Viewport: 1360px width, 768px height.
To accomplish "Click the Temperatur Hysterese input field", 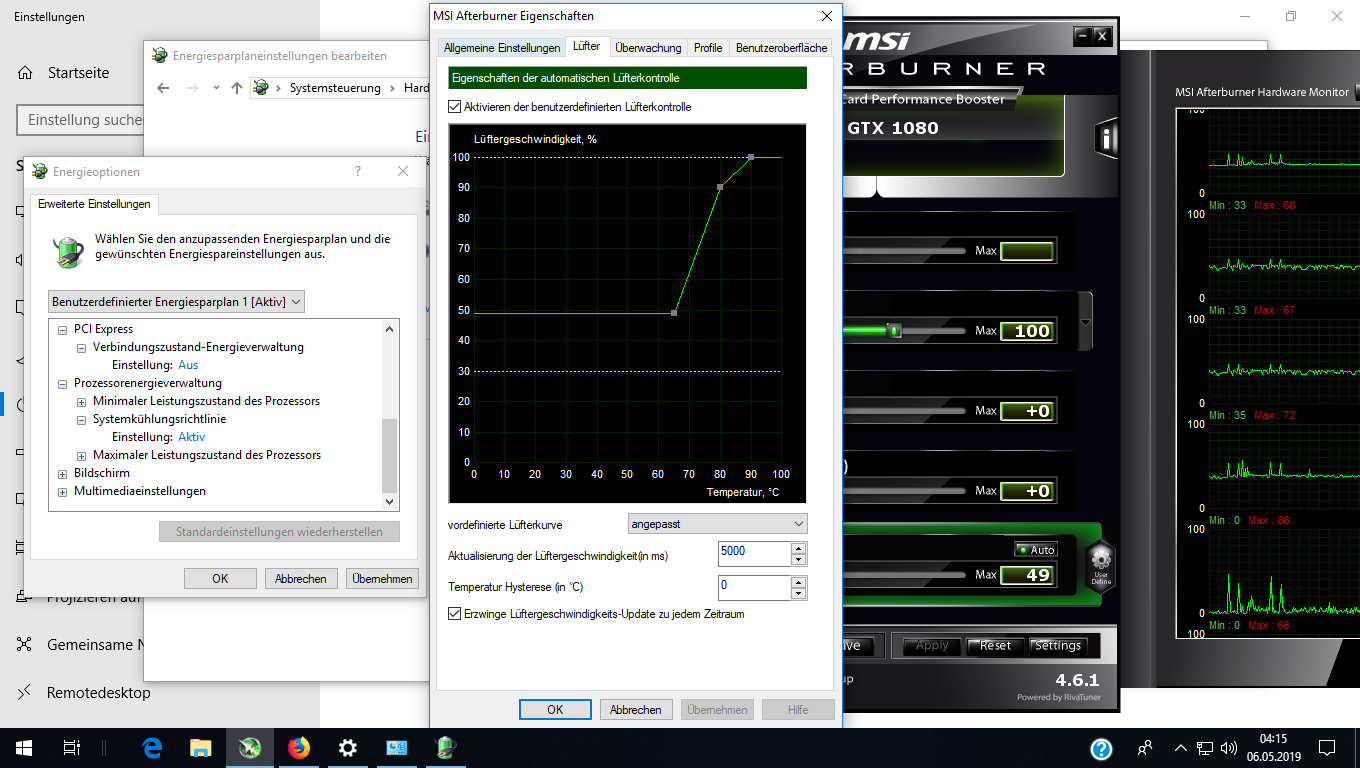I will coord(755,587).
